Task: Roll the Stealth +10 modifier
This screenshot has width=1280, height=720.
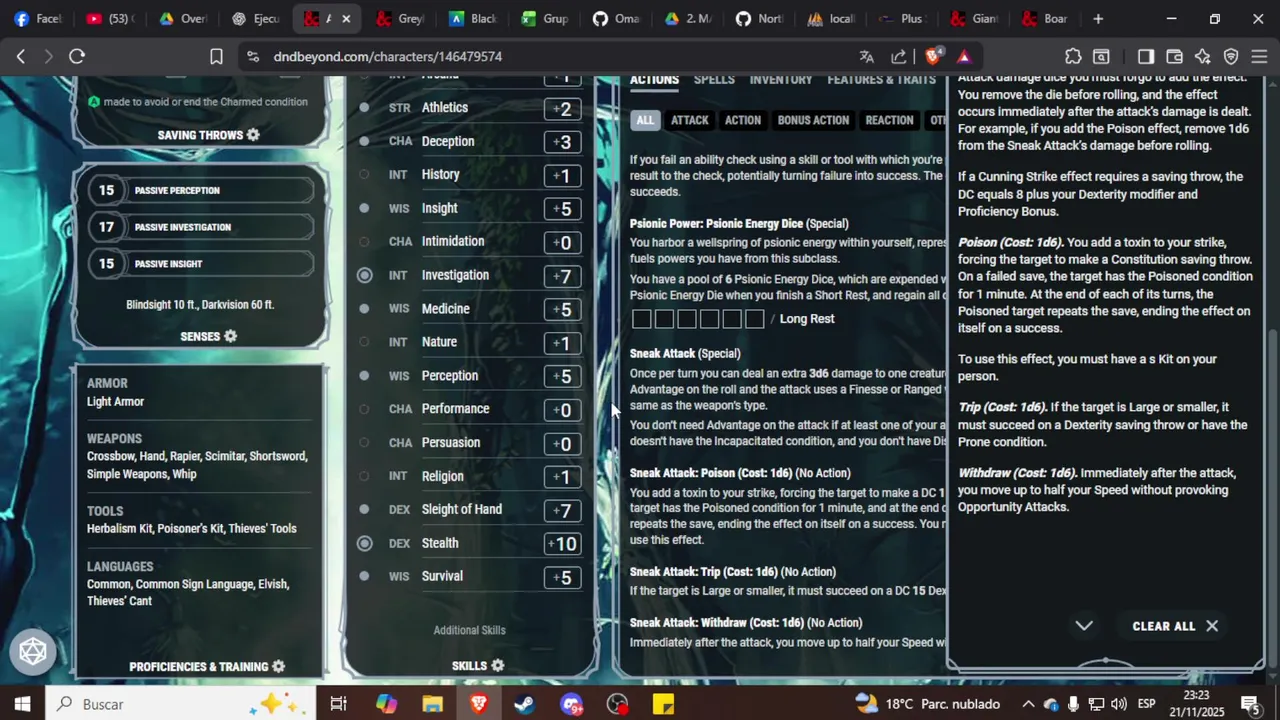Action: point(563,544)
